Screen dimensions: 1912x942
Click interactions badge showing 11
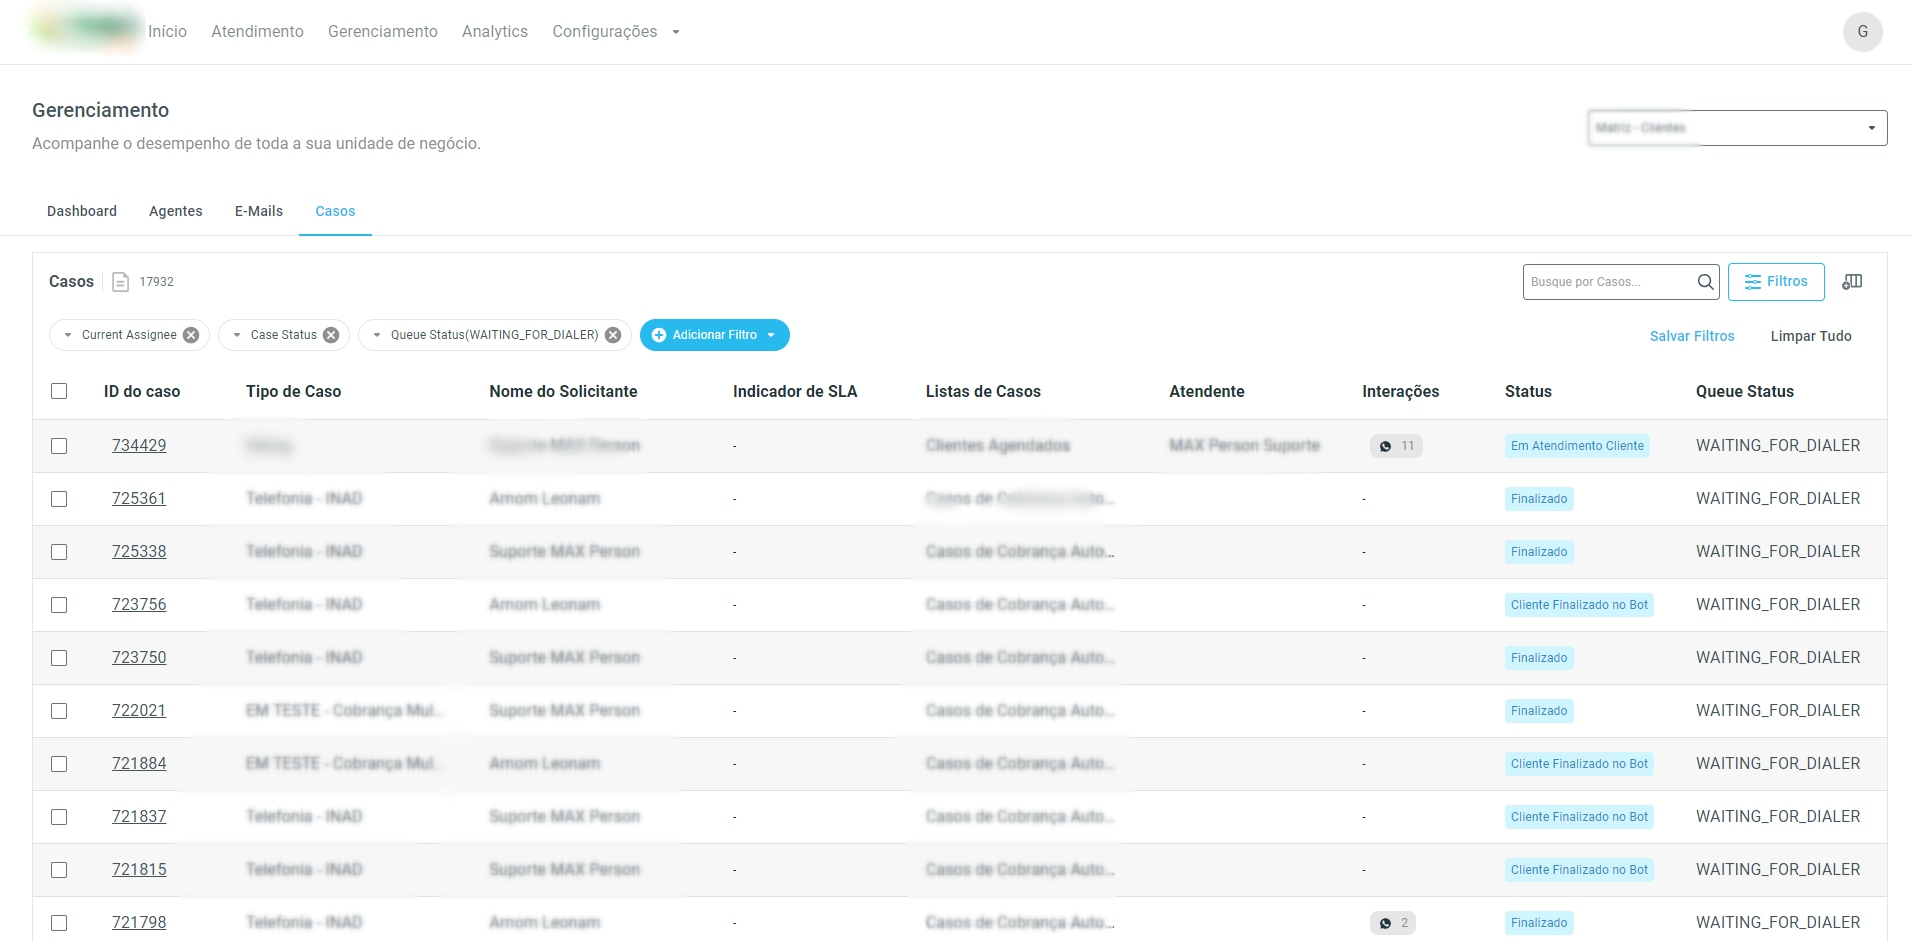[x=1396, y=446]
